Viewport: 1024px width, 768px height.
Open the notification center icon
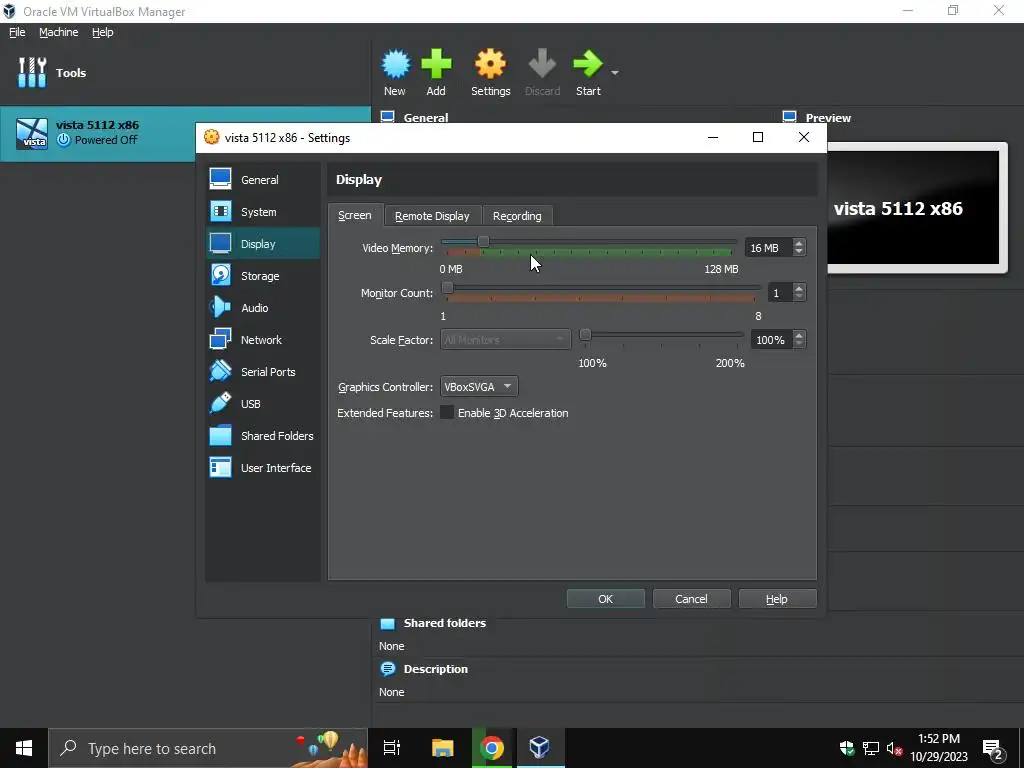click(993, 748)
